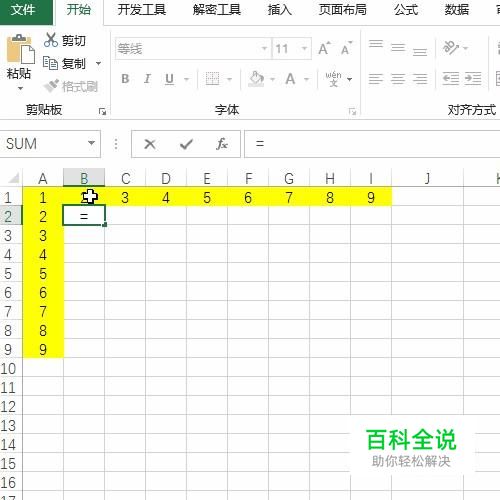Apply font color A button
Screen dimensions: 500x500
click(x=290, y=79)
